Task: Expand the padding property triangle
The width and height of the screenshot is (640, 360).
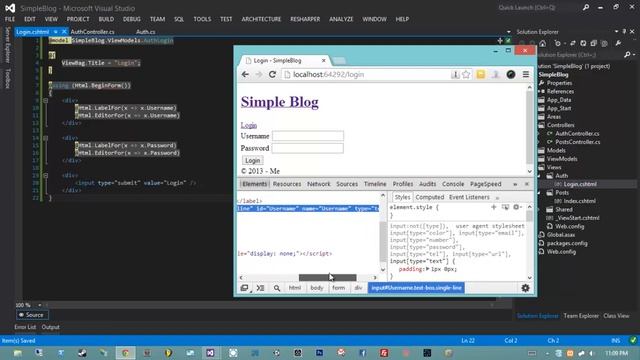Action: click(x=427, y=269)
